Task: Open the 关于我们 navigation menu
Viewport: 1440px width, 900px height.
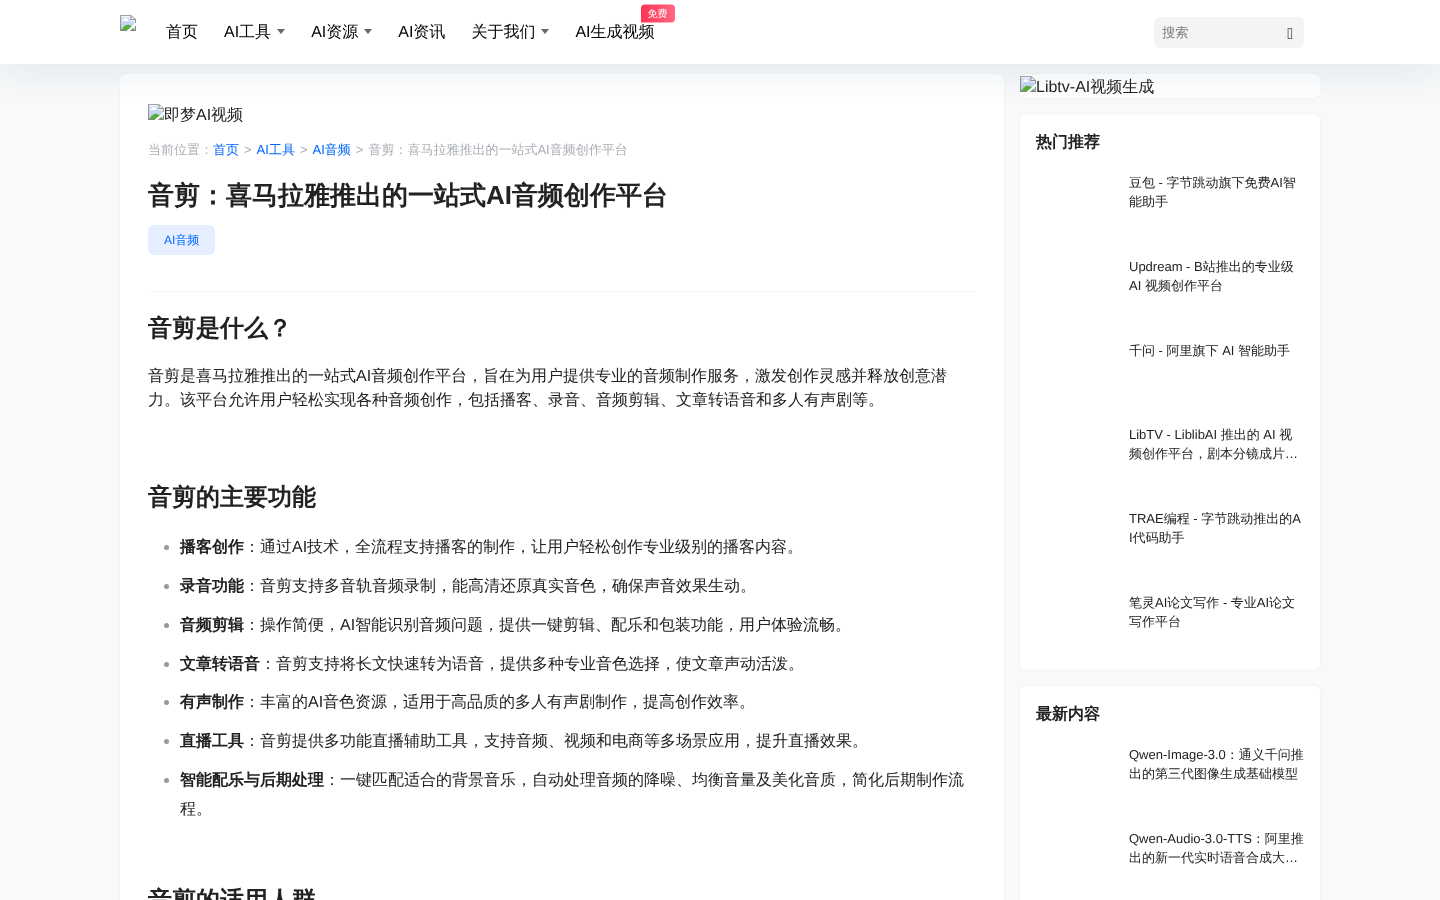Action: pos(503,32)
